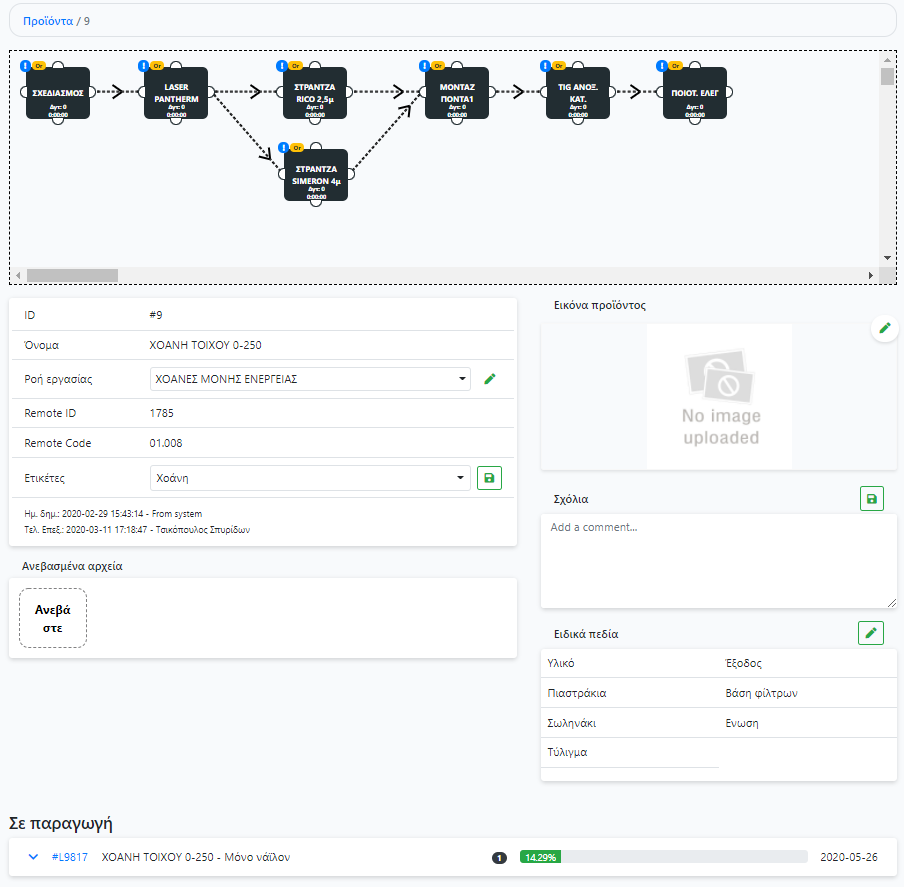Click into the Add a comment text area

718,560
